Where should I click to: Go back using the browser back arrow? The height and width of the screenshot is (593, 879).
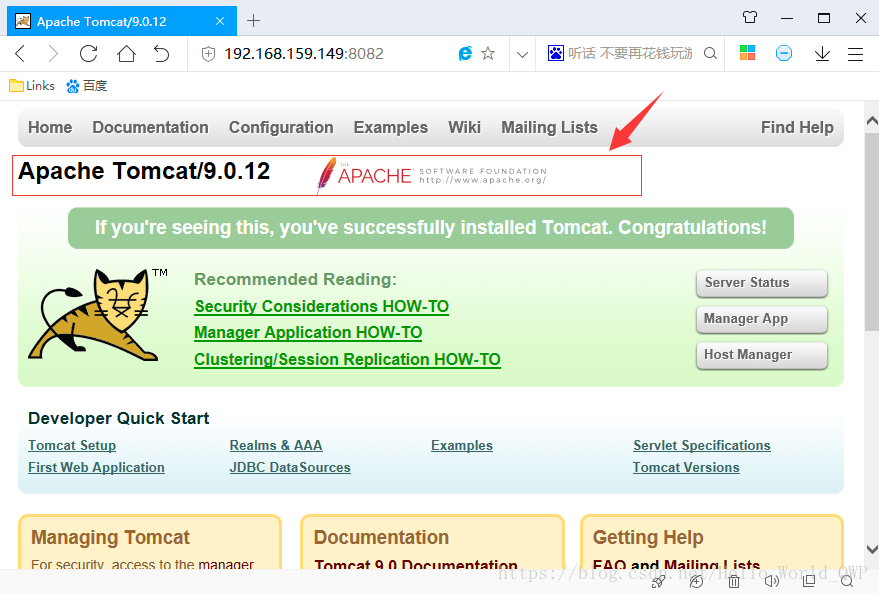point(20,54)
